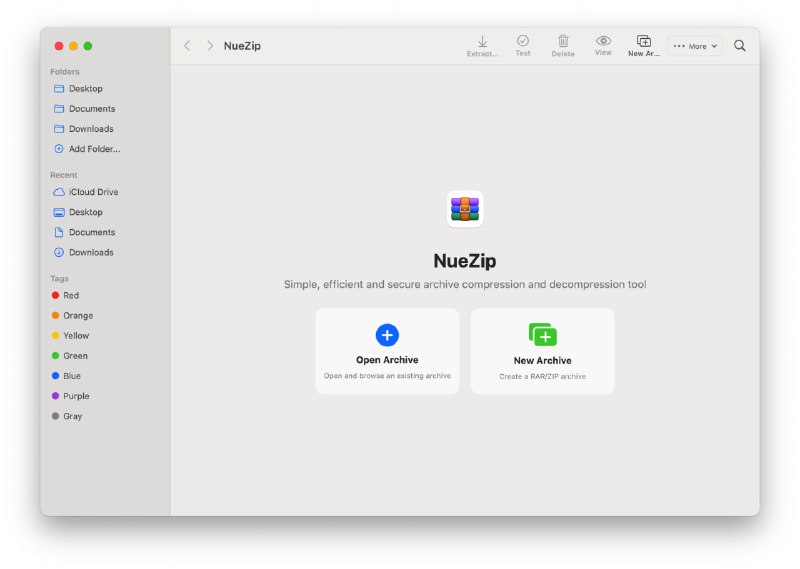Click the Test archive toolbar icon
This screenshot has height=569, width=800.
click(522, 40)
